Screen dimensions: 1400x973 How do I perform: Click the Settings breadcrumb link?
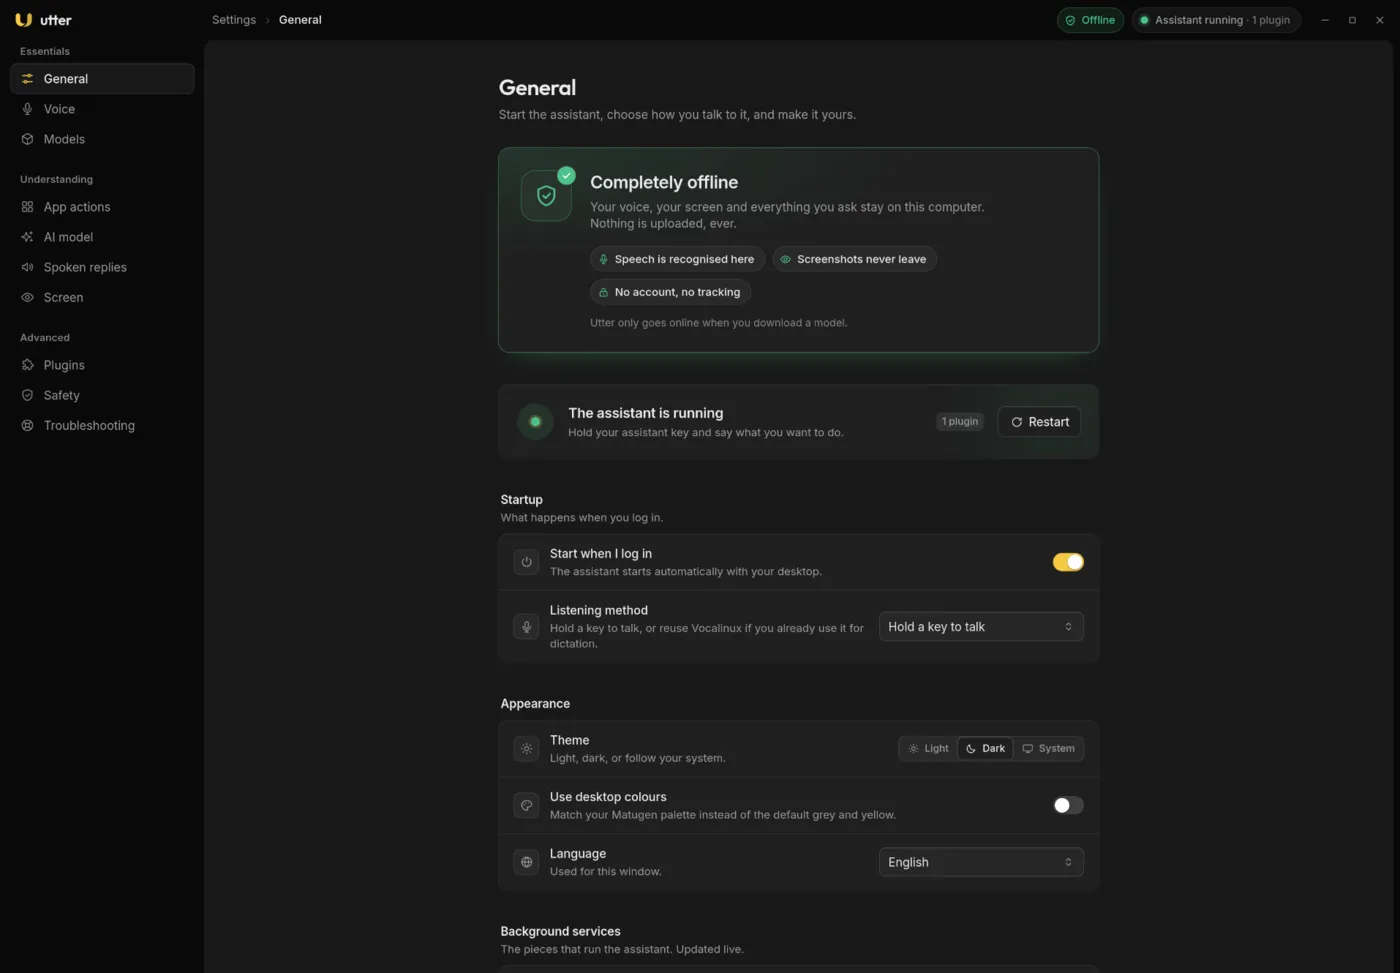(x=234, y=20)
